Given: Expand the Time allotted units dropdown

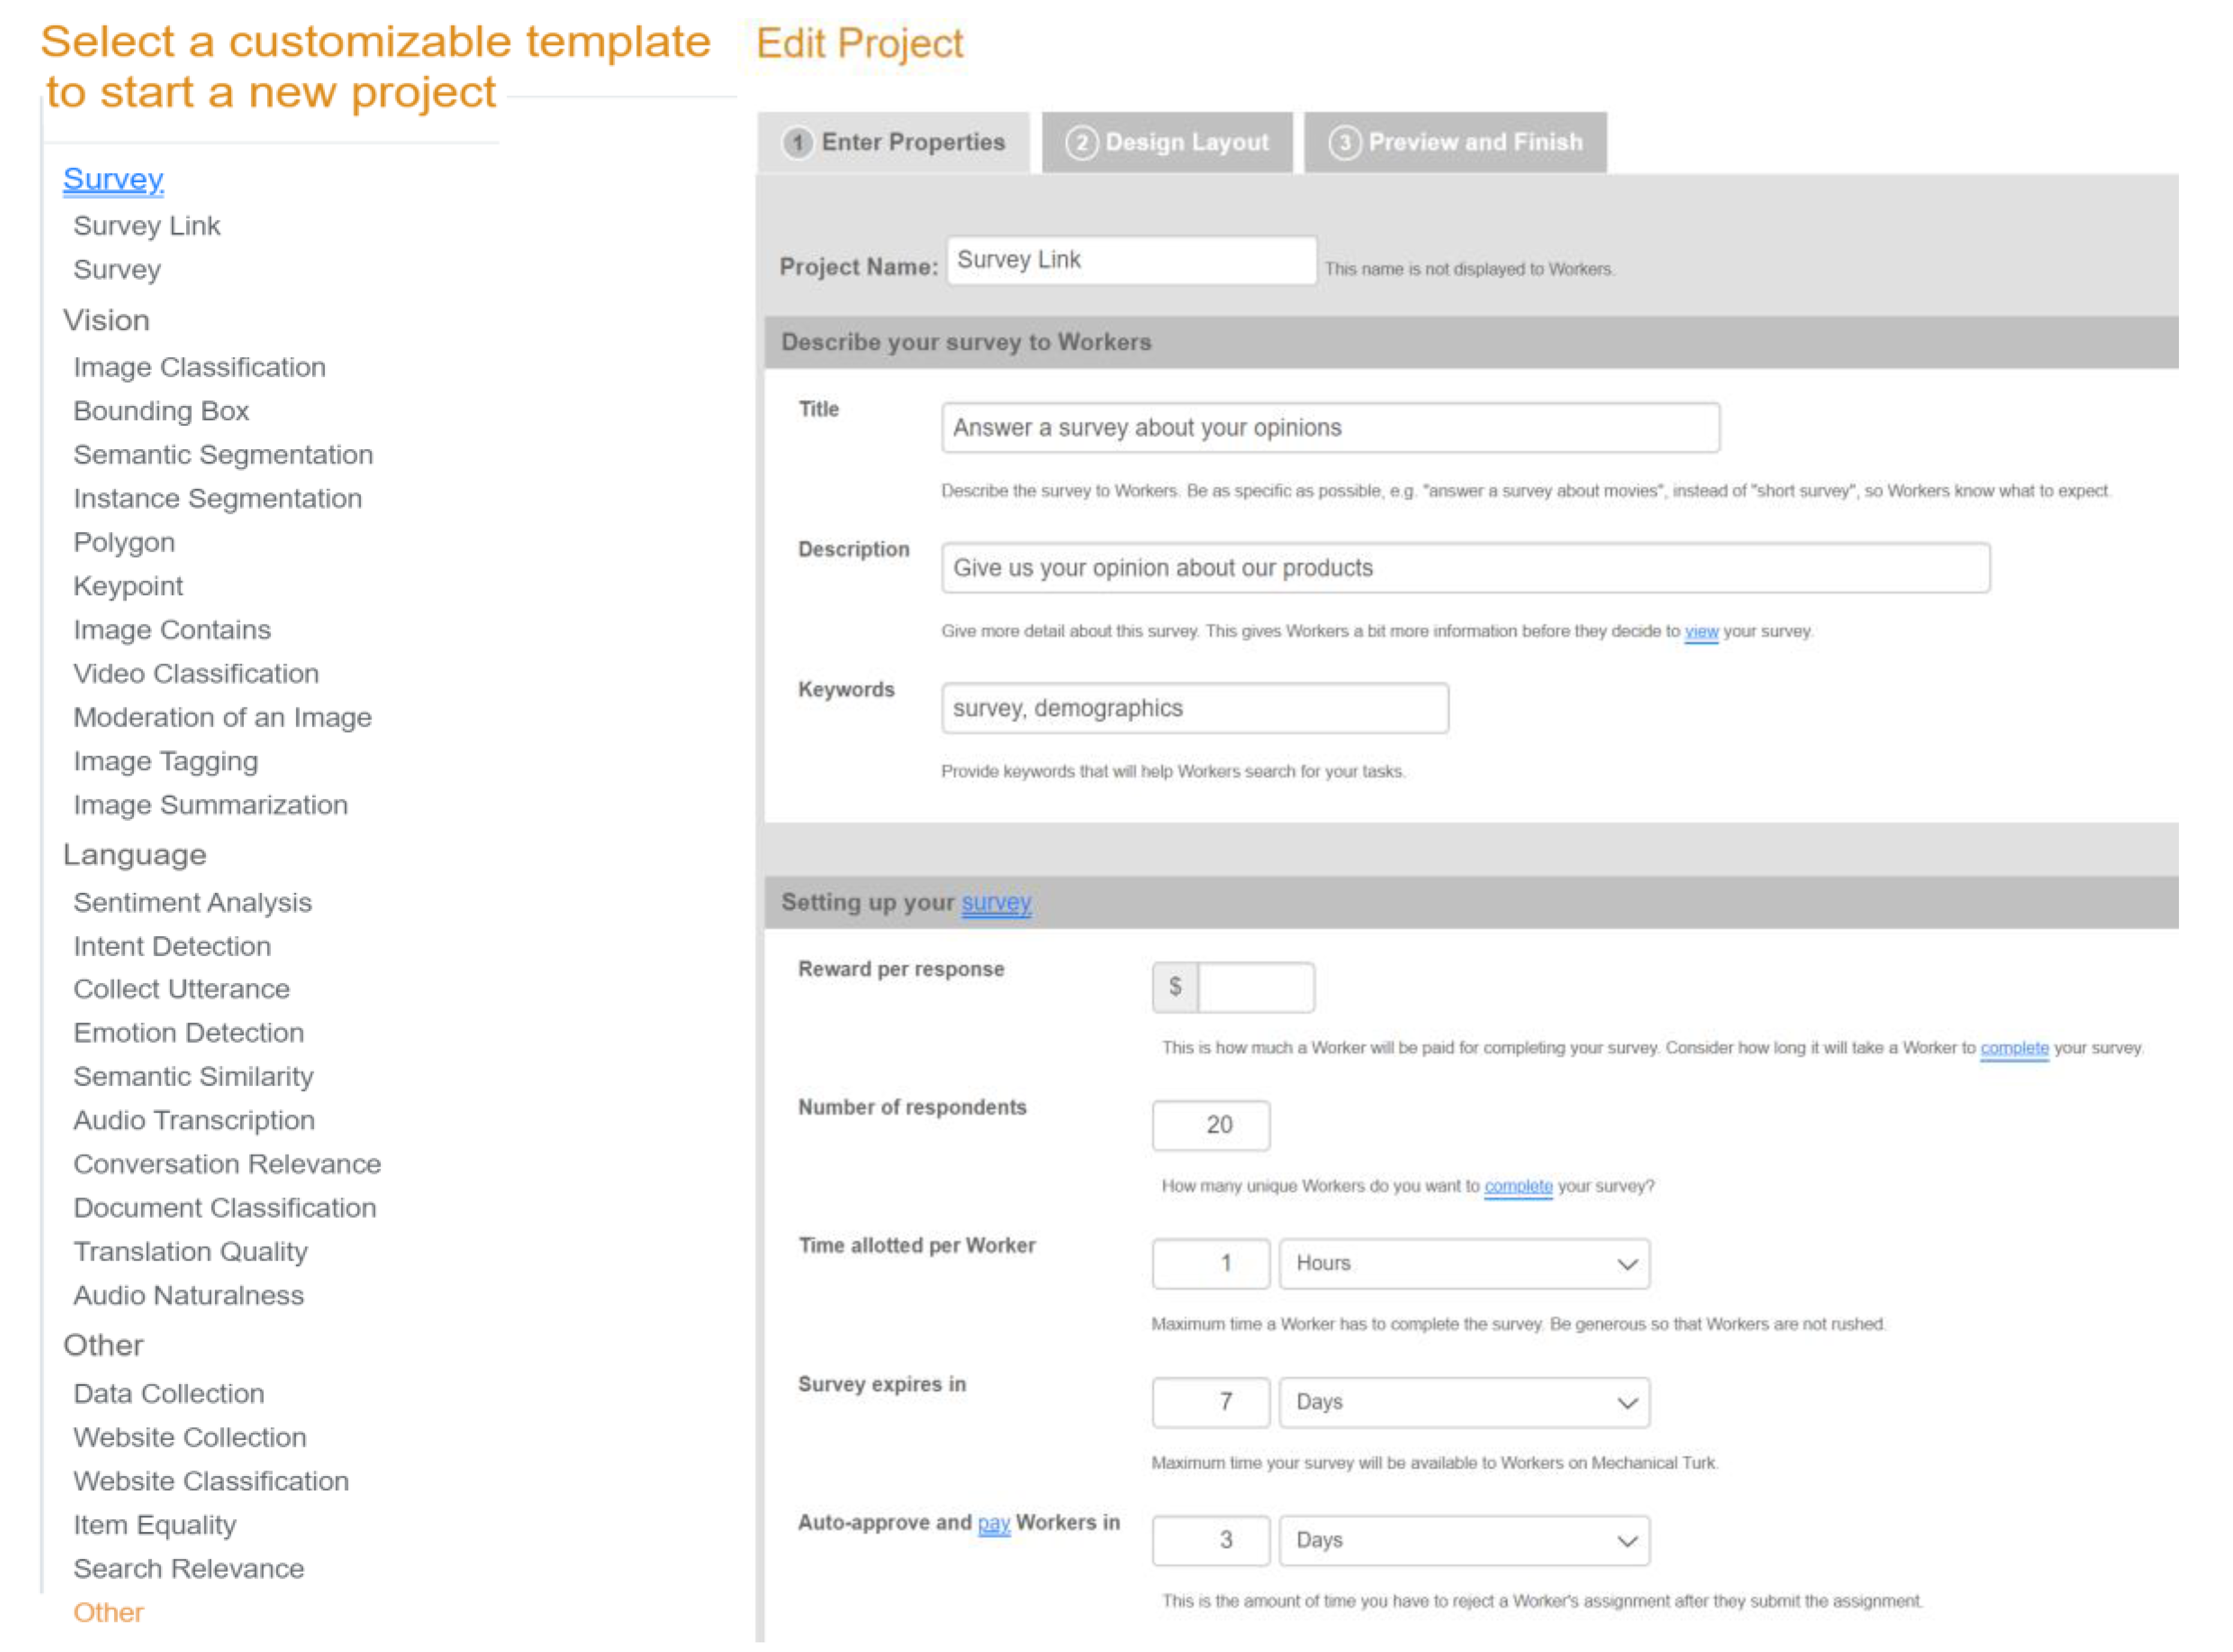Looking at the screenshot, I should [x=1464, y=1264].
